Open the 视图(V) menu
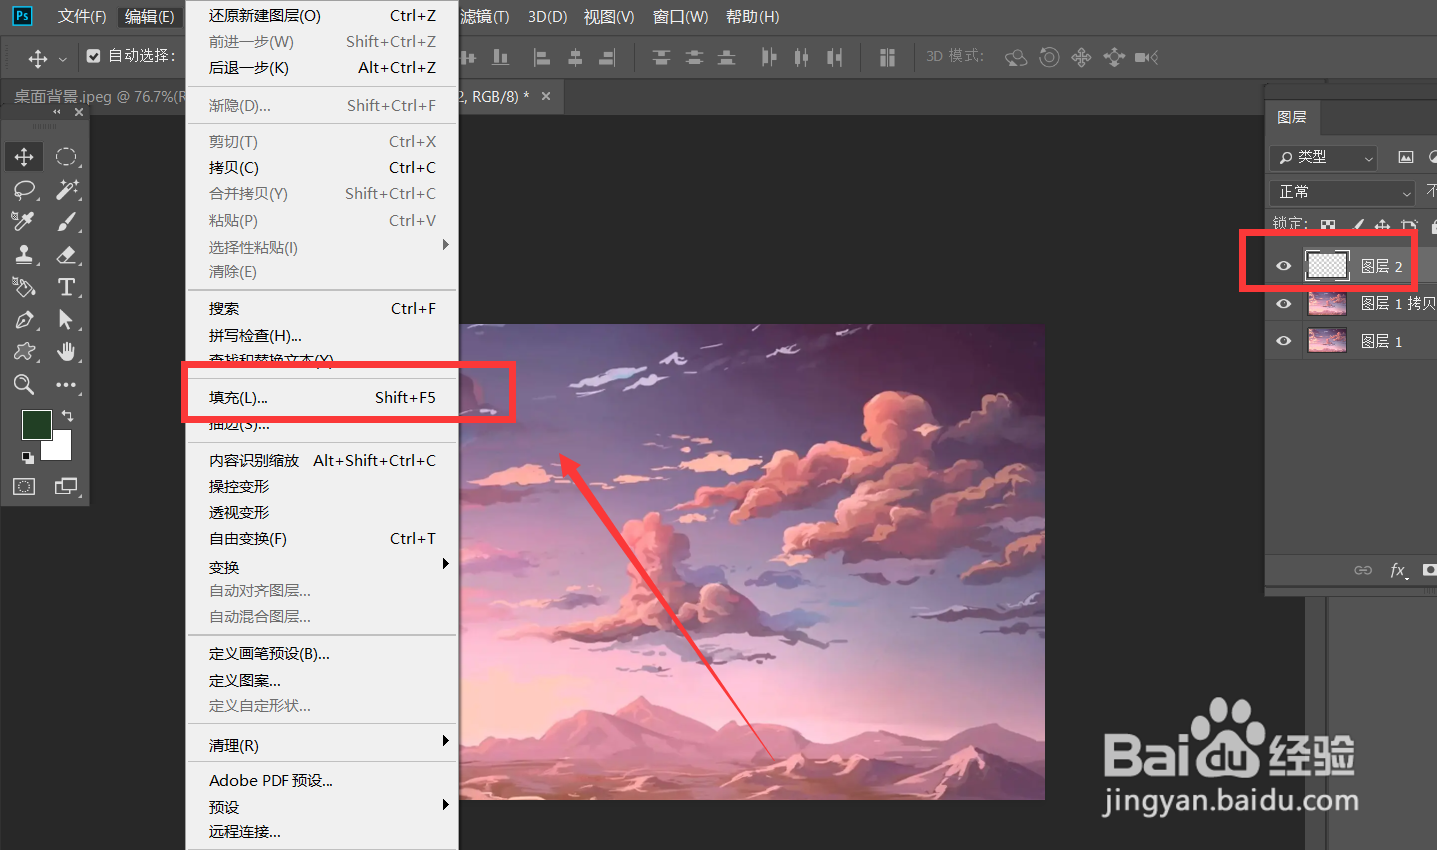1437x850 pixels. pos(609,17)
